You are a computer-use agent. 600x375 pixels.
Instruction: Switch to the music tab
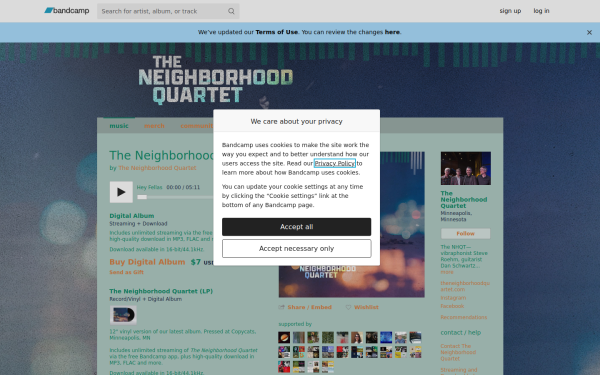click(119, 126)
